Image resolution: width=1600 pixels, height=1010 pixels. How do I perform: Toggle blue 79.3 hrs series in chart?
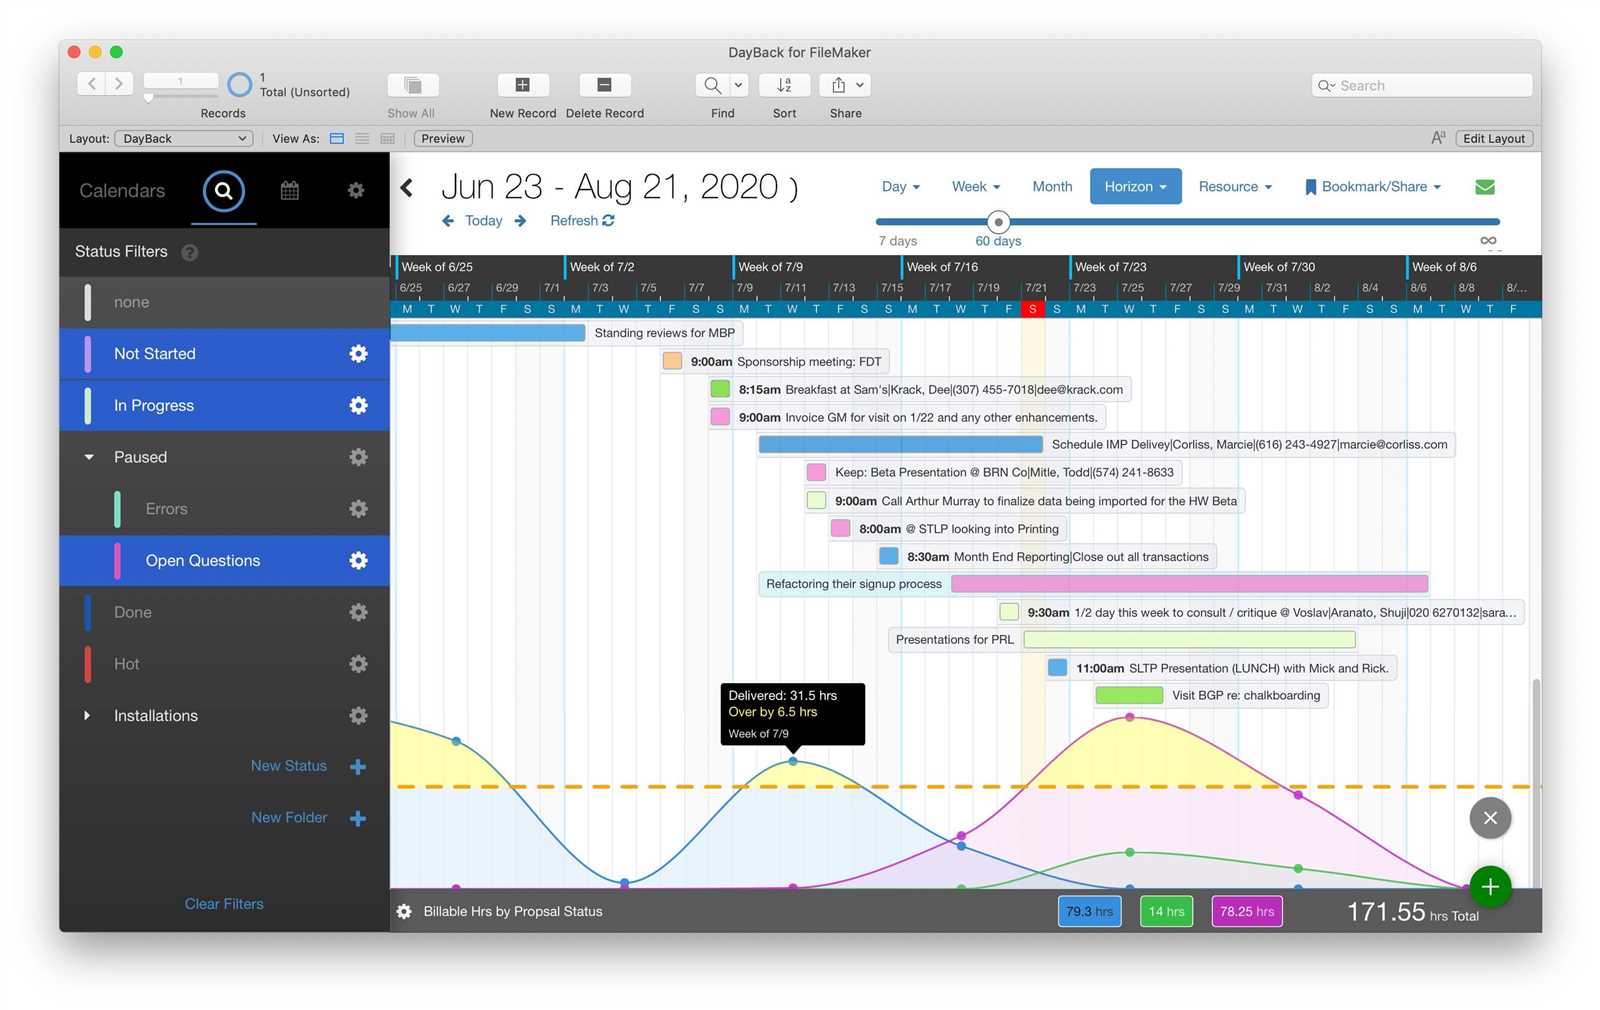(1089, 911)
